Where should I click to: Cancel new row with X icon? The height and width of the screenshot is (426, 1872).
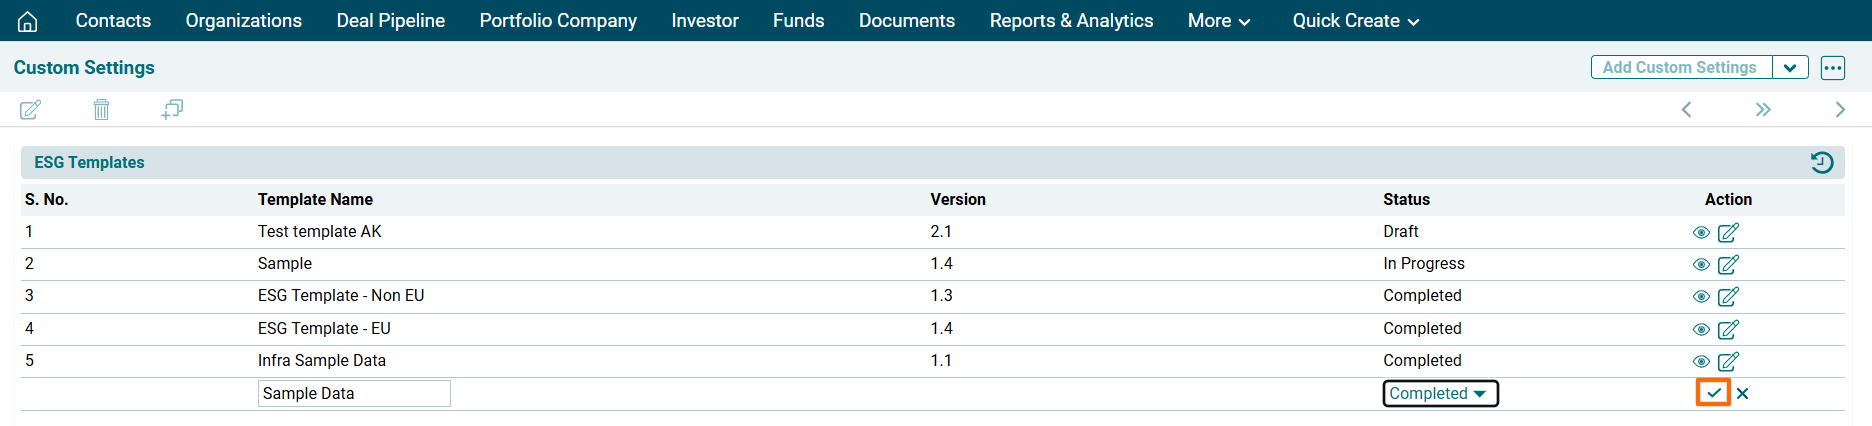click(x=1743, y=393)
